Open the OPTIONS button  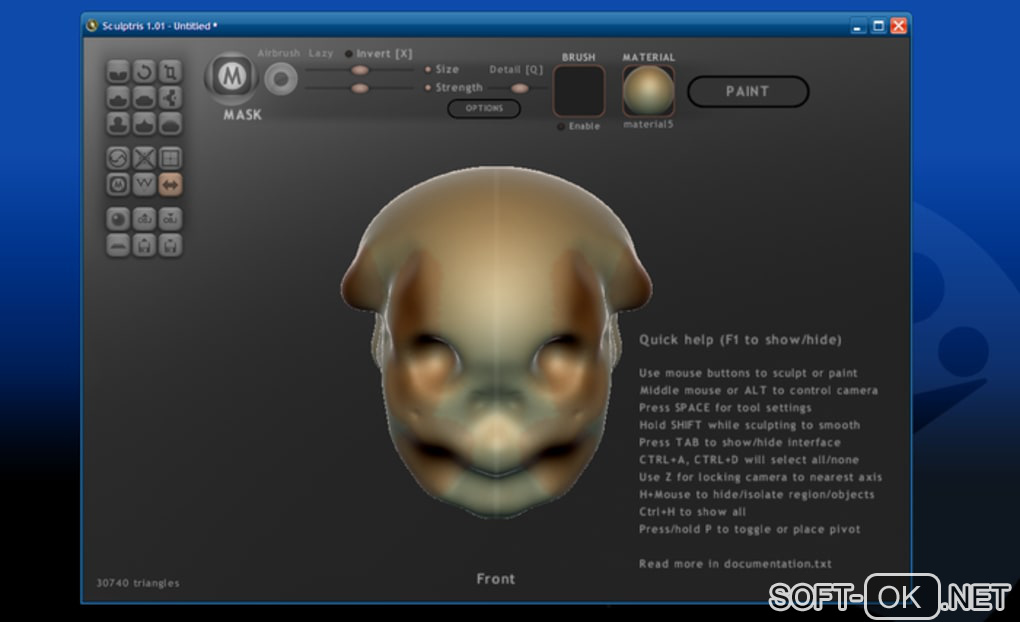click(x=484, y=108)
